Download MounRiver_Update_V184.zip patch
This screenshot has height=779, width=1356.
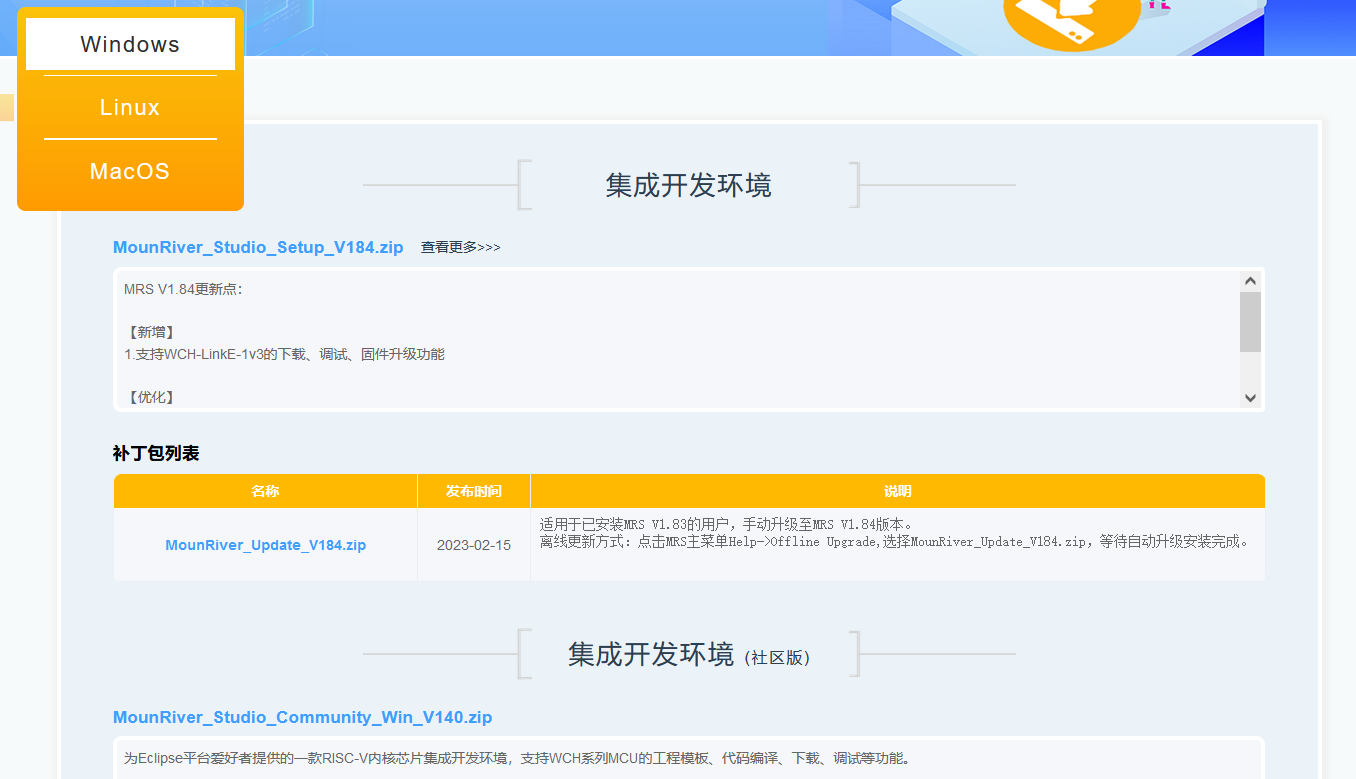coord(266,545)
